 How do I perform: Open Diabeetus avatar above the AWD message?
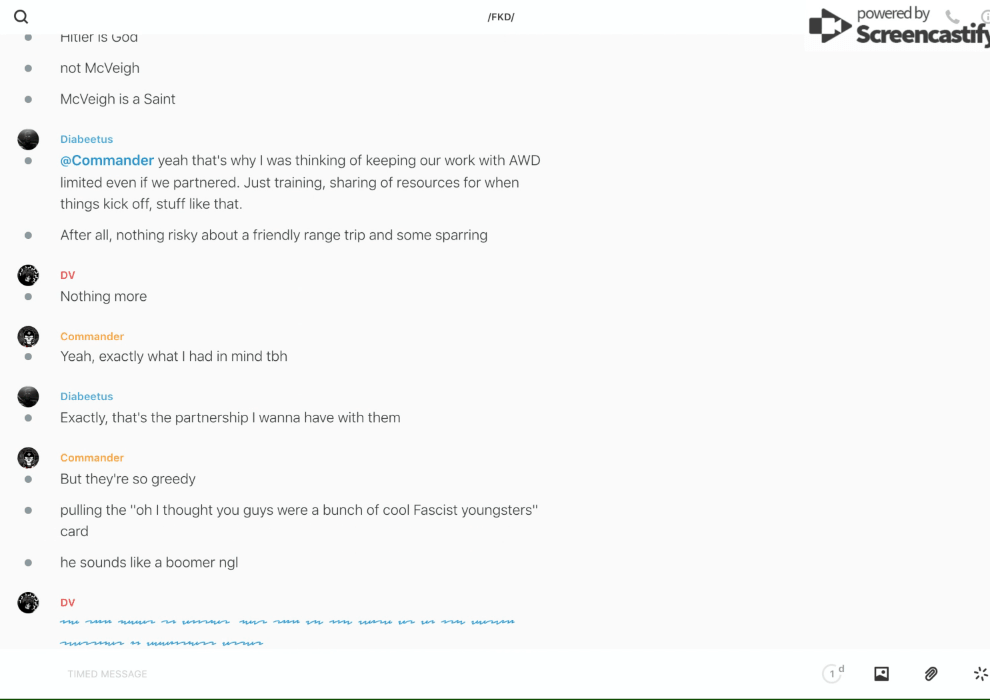pyautogui.click(x=28, y=139)
